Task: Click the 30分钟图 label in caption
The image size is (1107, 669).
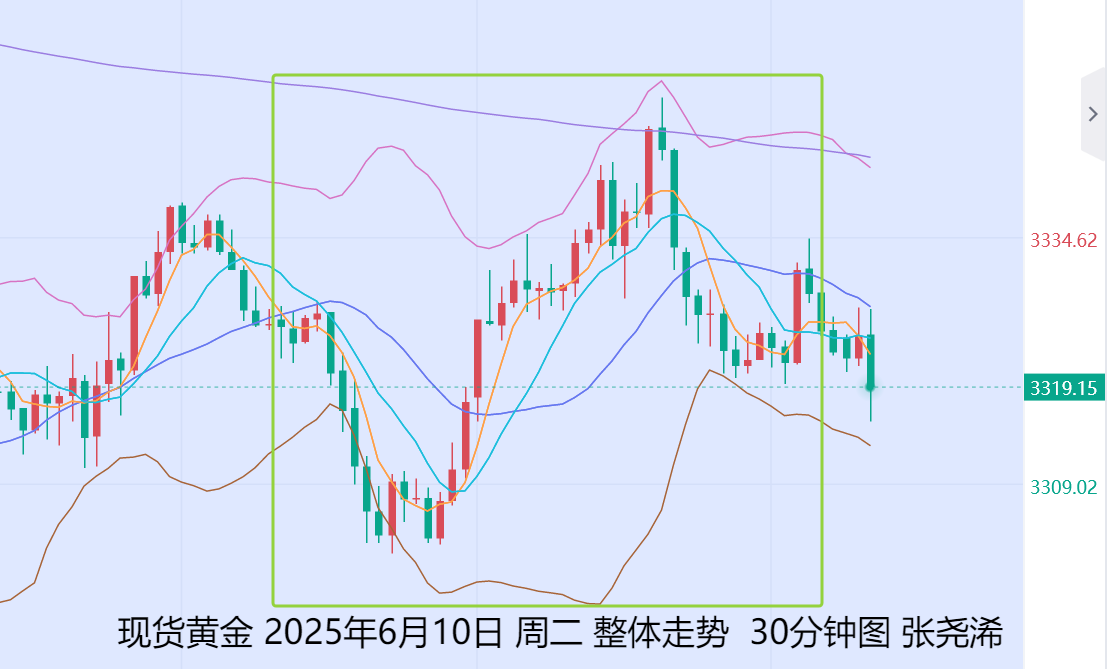Action: 819,633
